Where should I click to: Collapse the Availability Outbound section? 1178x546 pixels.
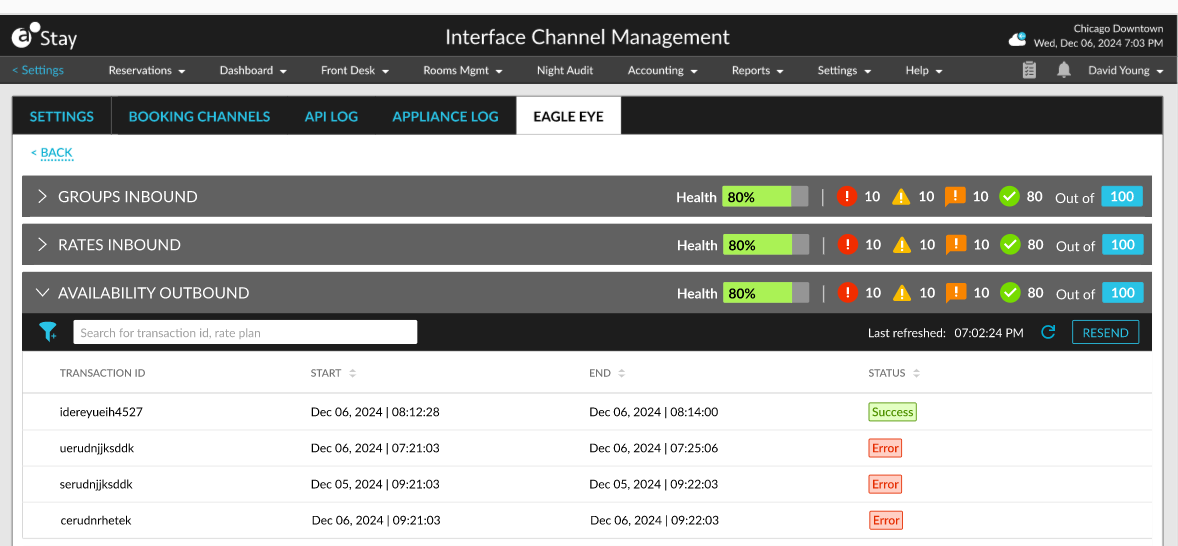pos(42,293)
